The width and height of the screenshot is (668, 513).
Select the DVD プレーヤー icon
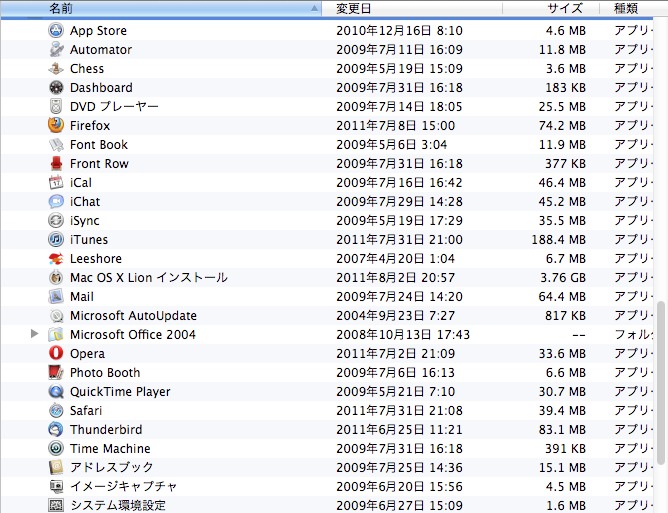click(x=56, y=107)
